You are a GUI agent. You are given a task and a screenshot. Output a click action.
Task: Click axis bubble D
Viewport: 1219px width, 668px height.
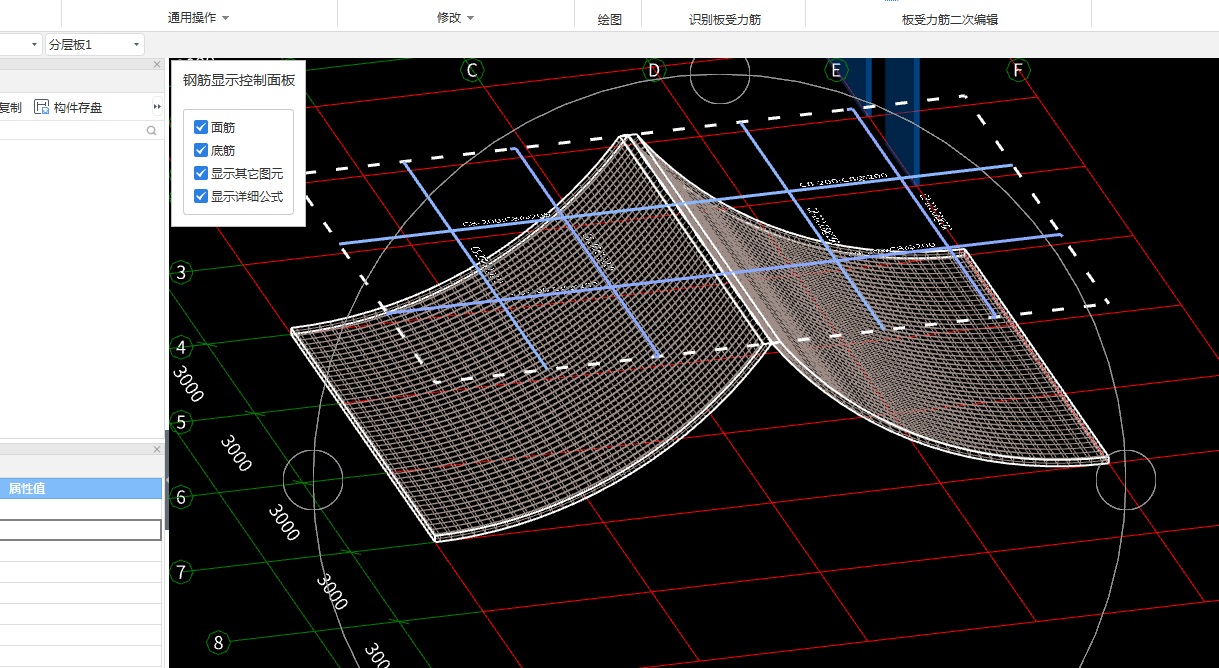pyautogui.click(x=654, y=70)
